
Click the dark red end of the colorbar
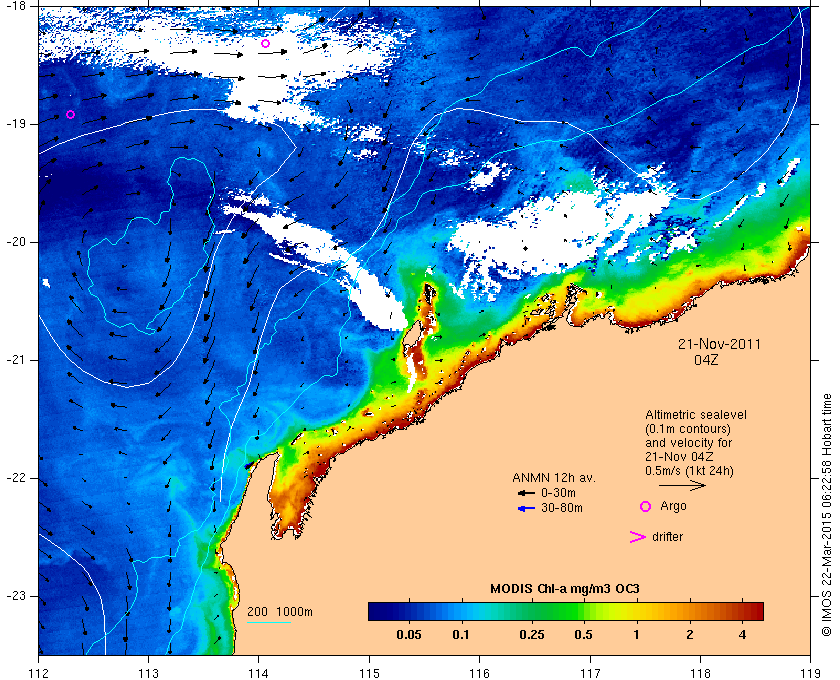click(756, 611)
